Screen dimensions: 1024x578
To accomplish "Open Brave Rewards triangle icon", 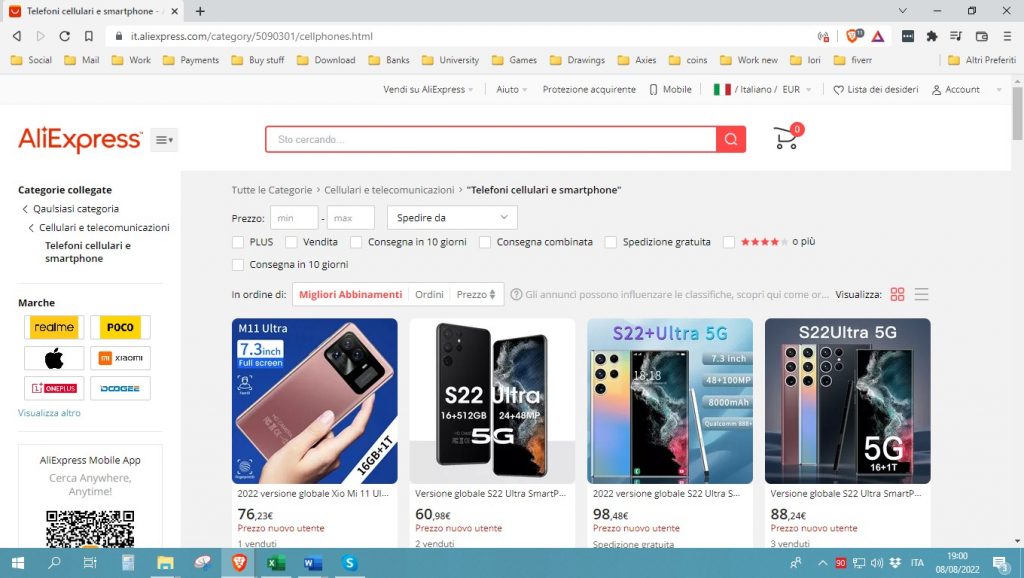I will pyautogui.click(x=876, y=35).
